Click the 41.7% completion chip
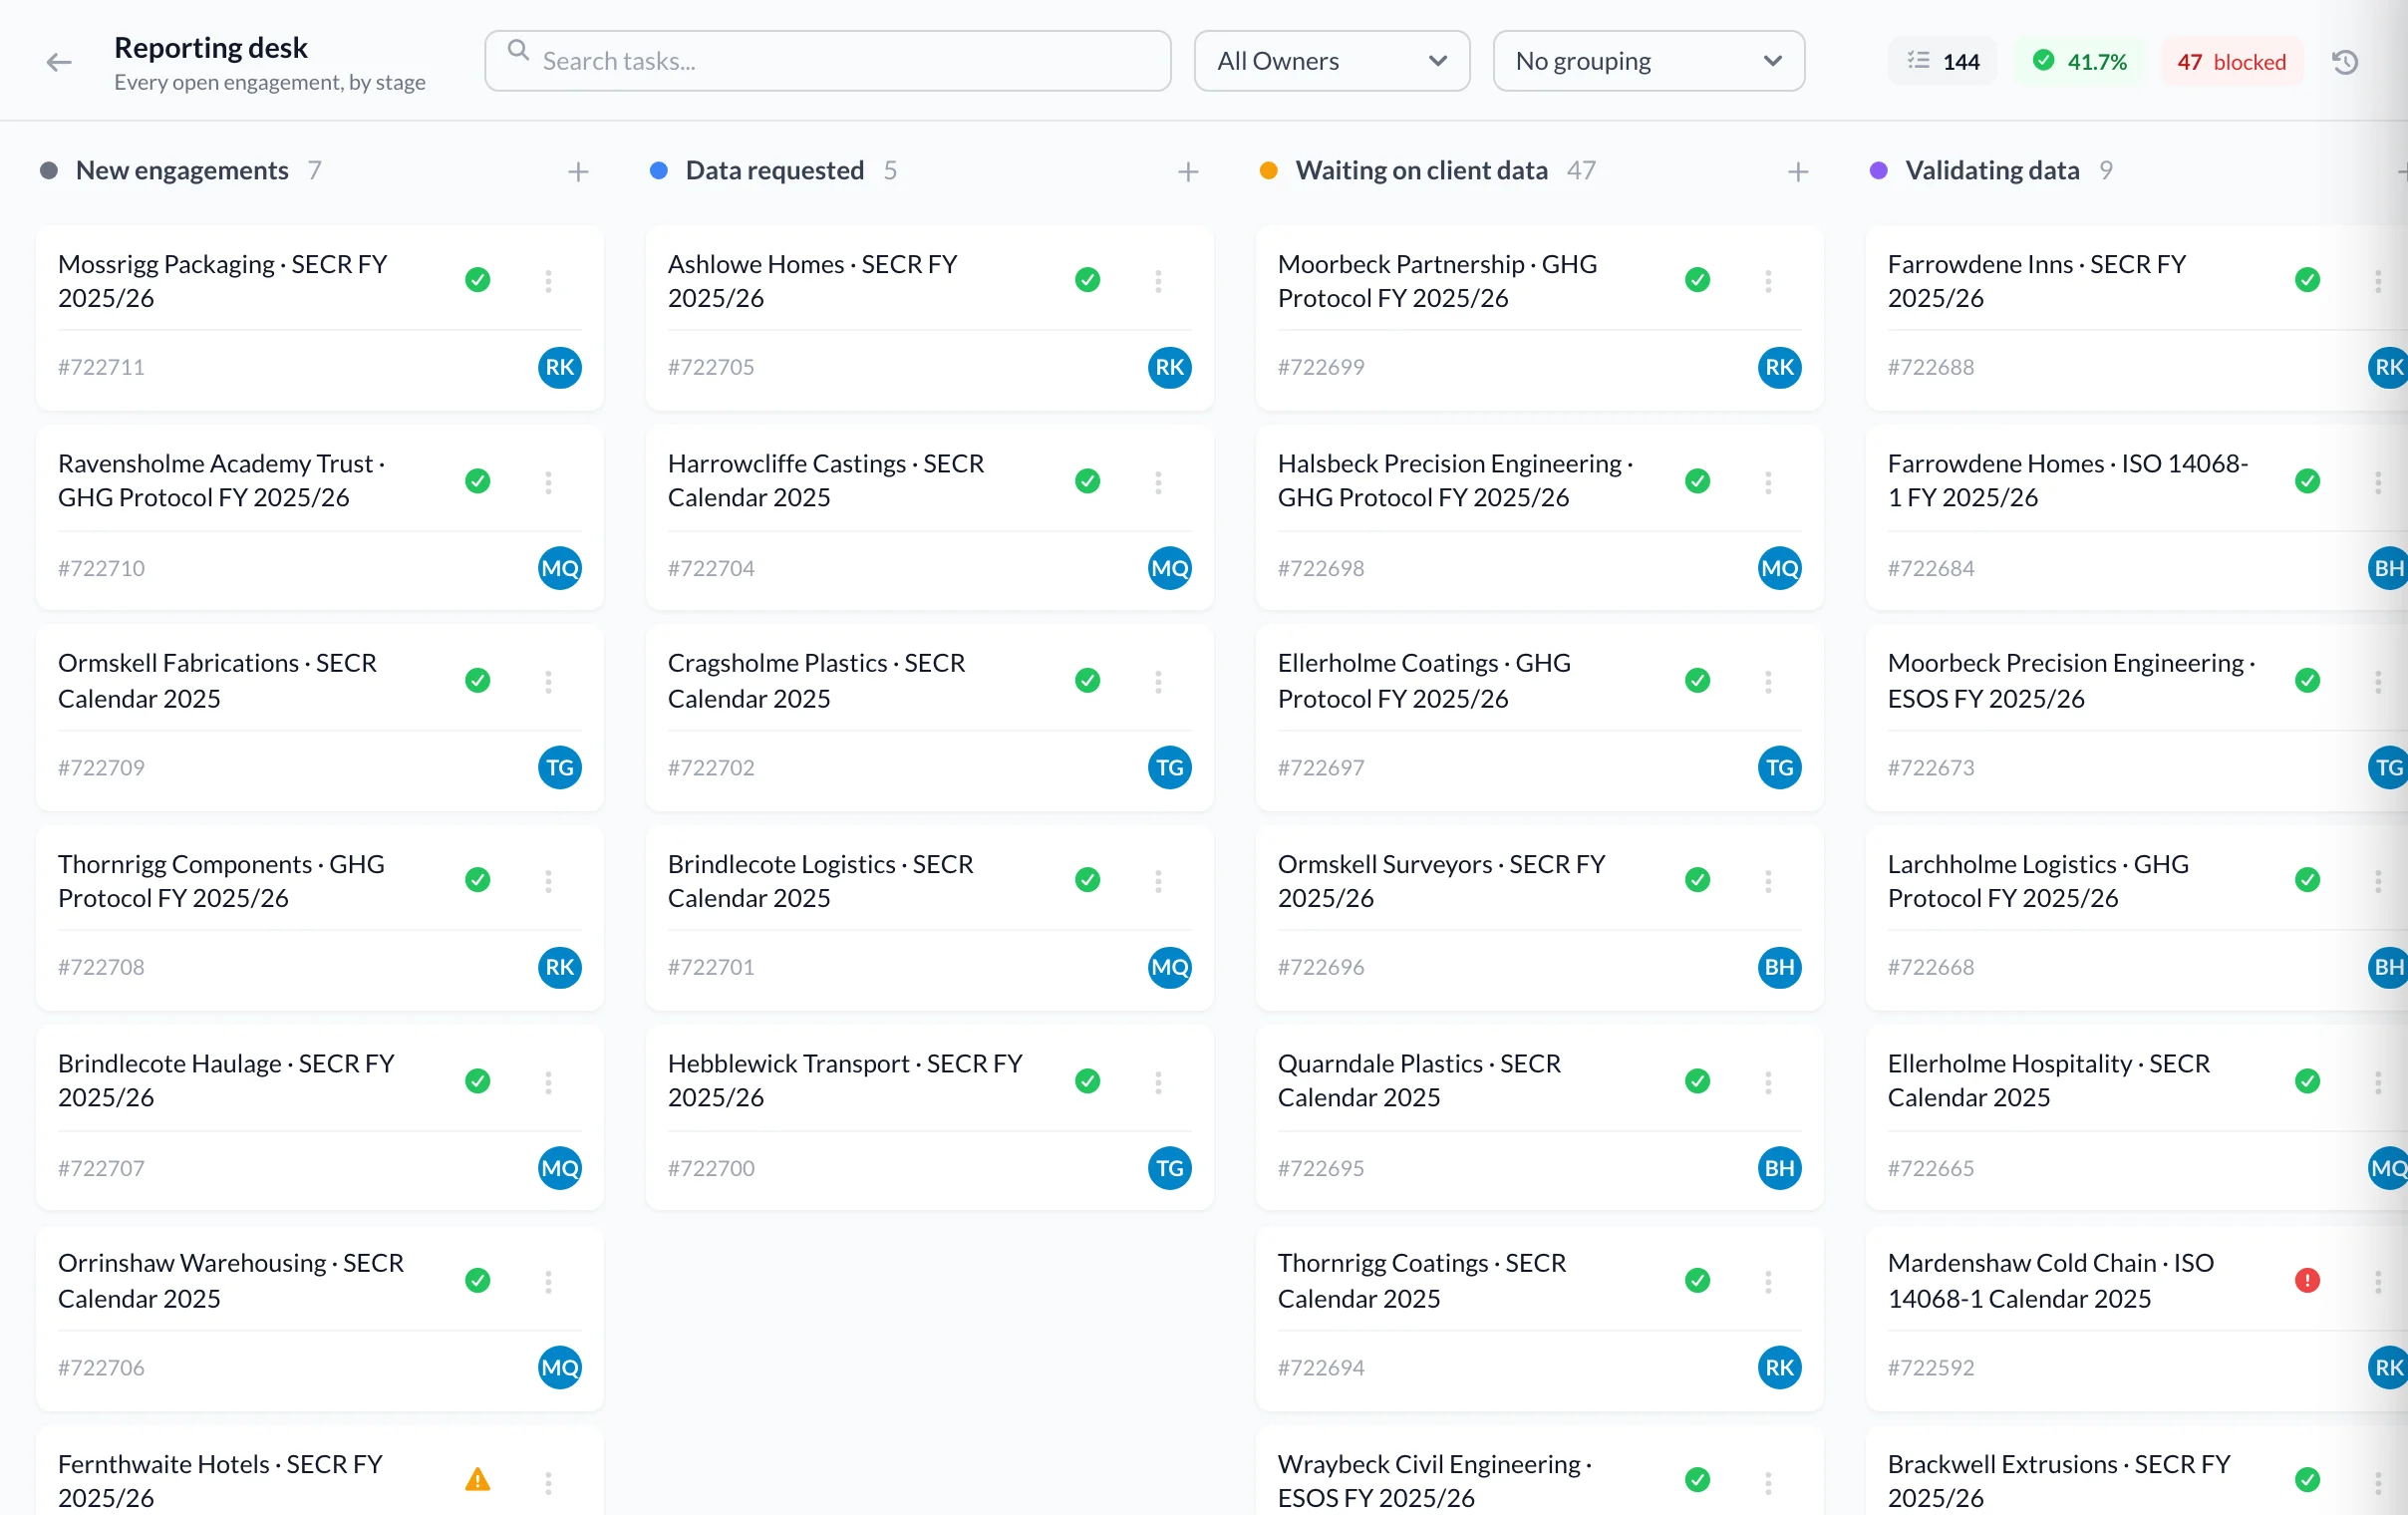2408x1515 pixels. (2080, 62)
